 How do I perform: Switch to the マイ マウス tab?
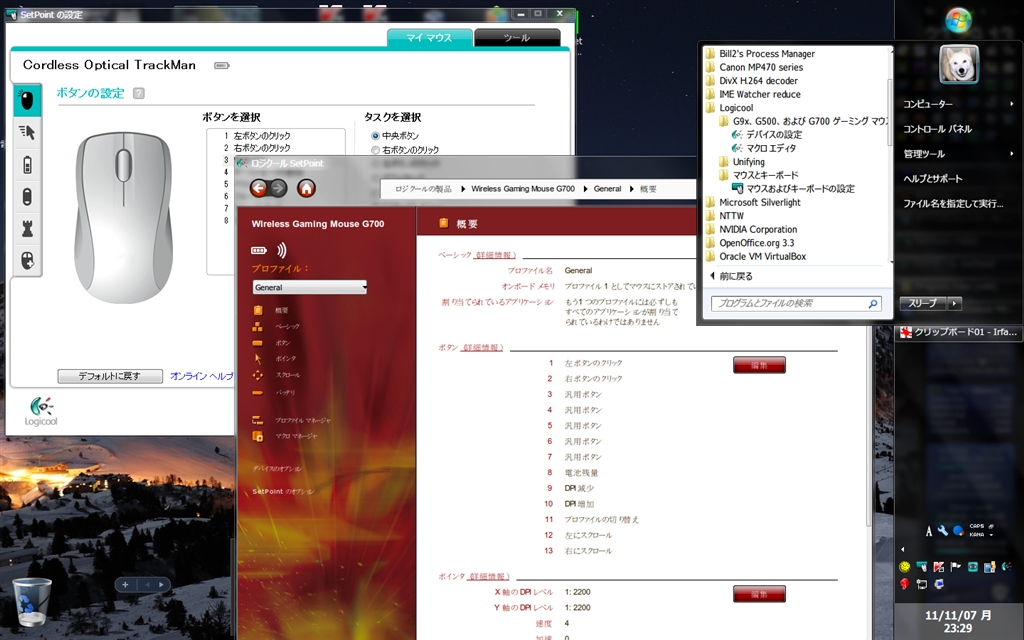click(429, 38)
